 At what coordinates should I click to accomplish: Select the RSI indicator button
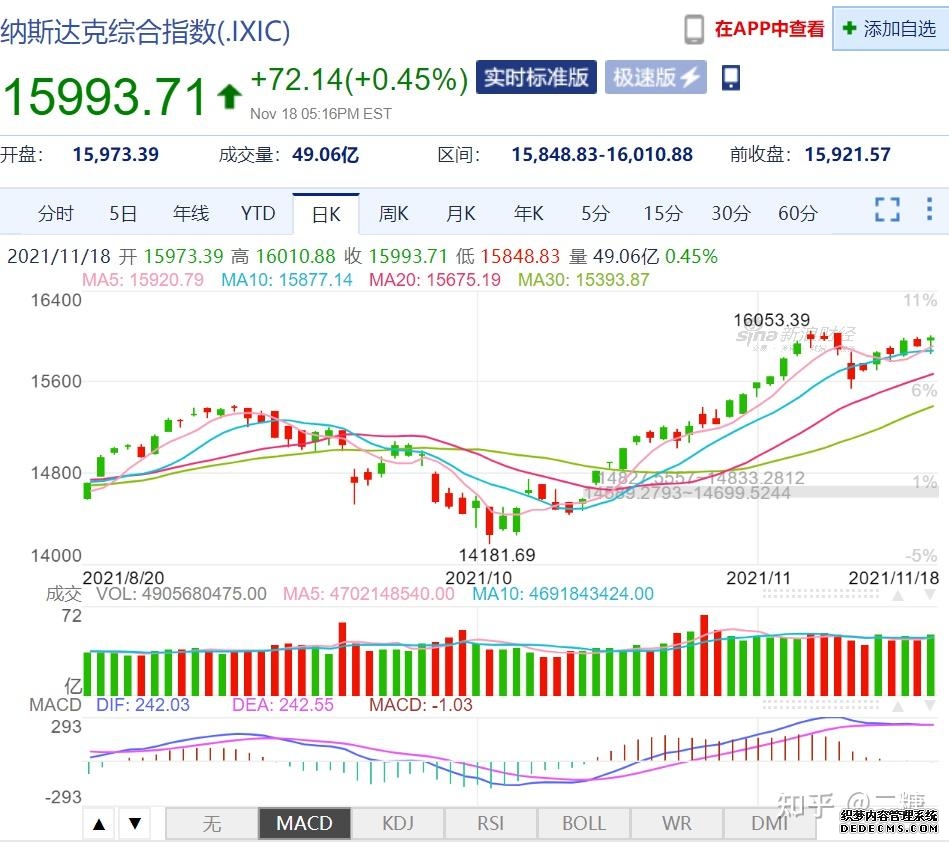pos(490,824)
